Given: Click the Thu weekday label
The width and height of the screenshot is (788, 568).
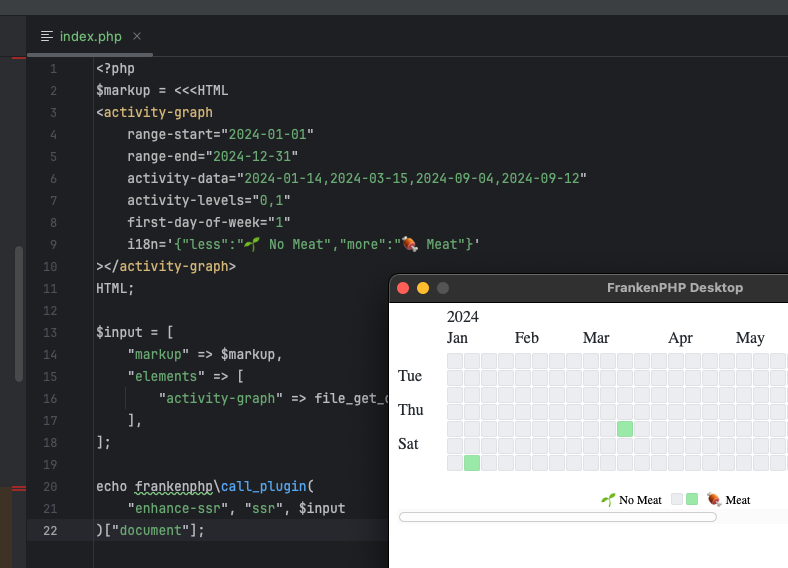Looking at the screenshot, I should [x=411, y=410].
